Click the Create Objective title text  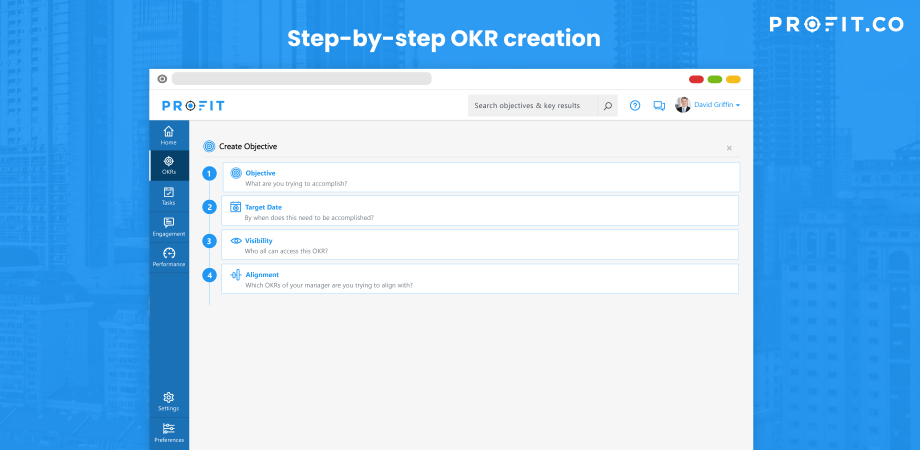pyautogui.click(x=248, y=147)
